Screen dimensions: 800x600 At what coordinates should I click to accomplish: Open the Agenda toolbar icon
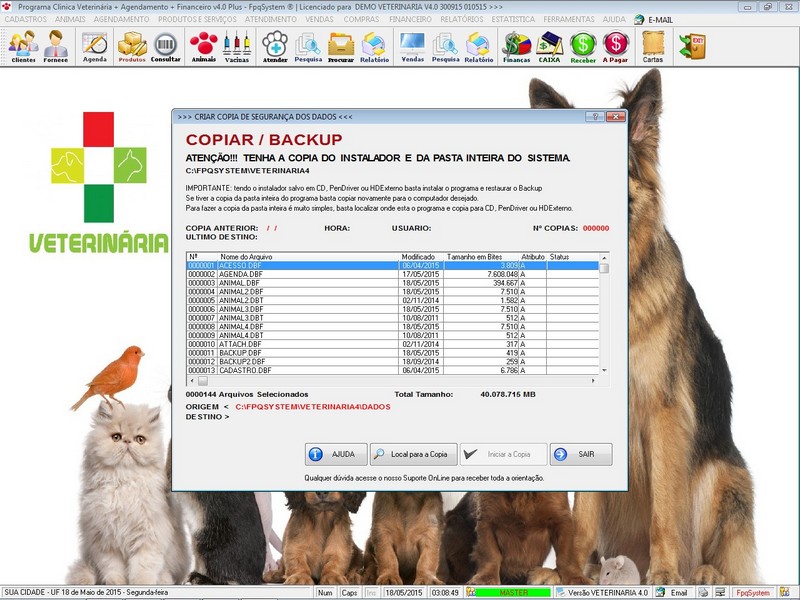95,47
